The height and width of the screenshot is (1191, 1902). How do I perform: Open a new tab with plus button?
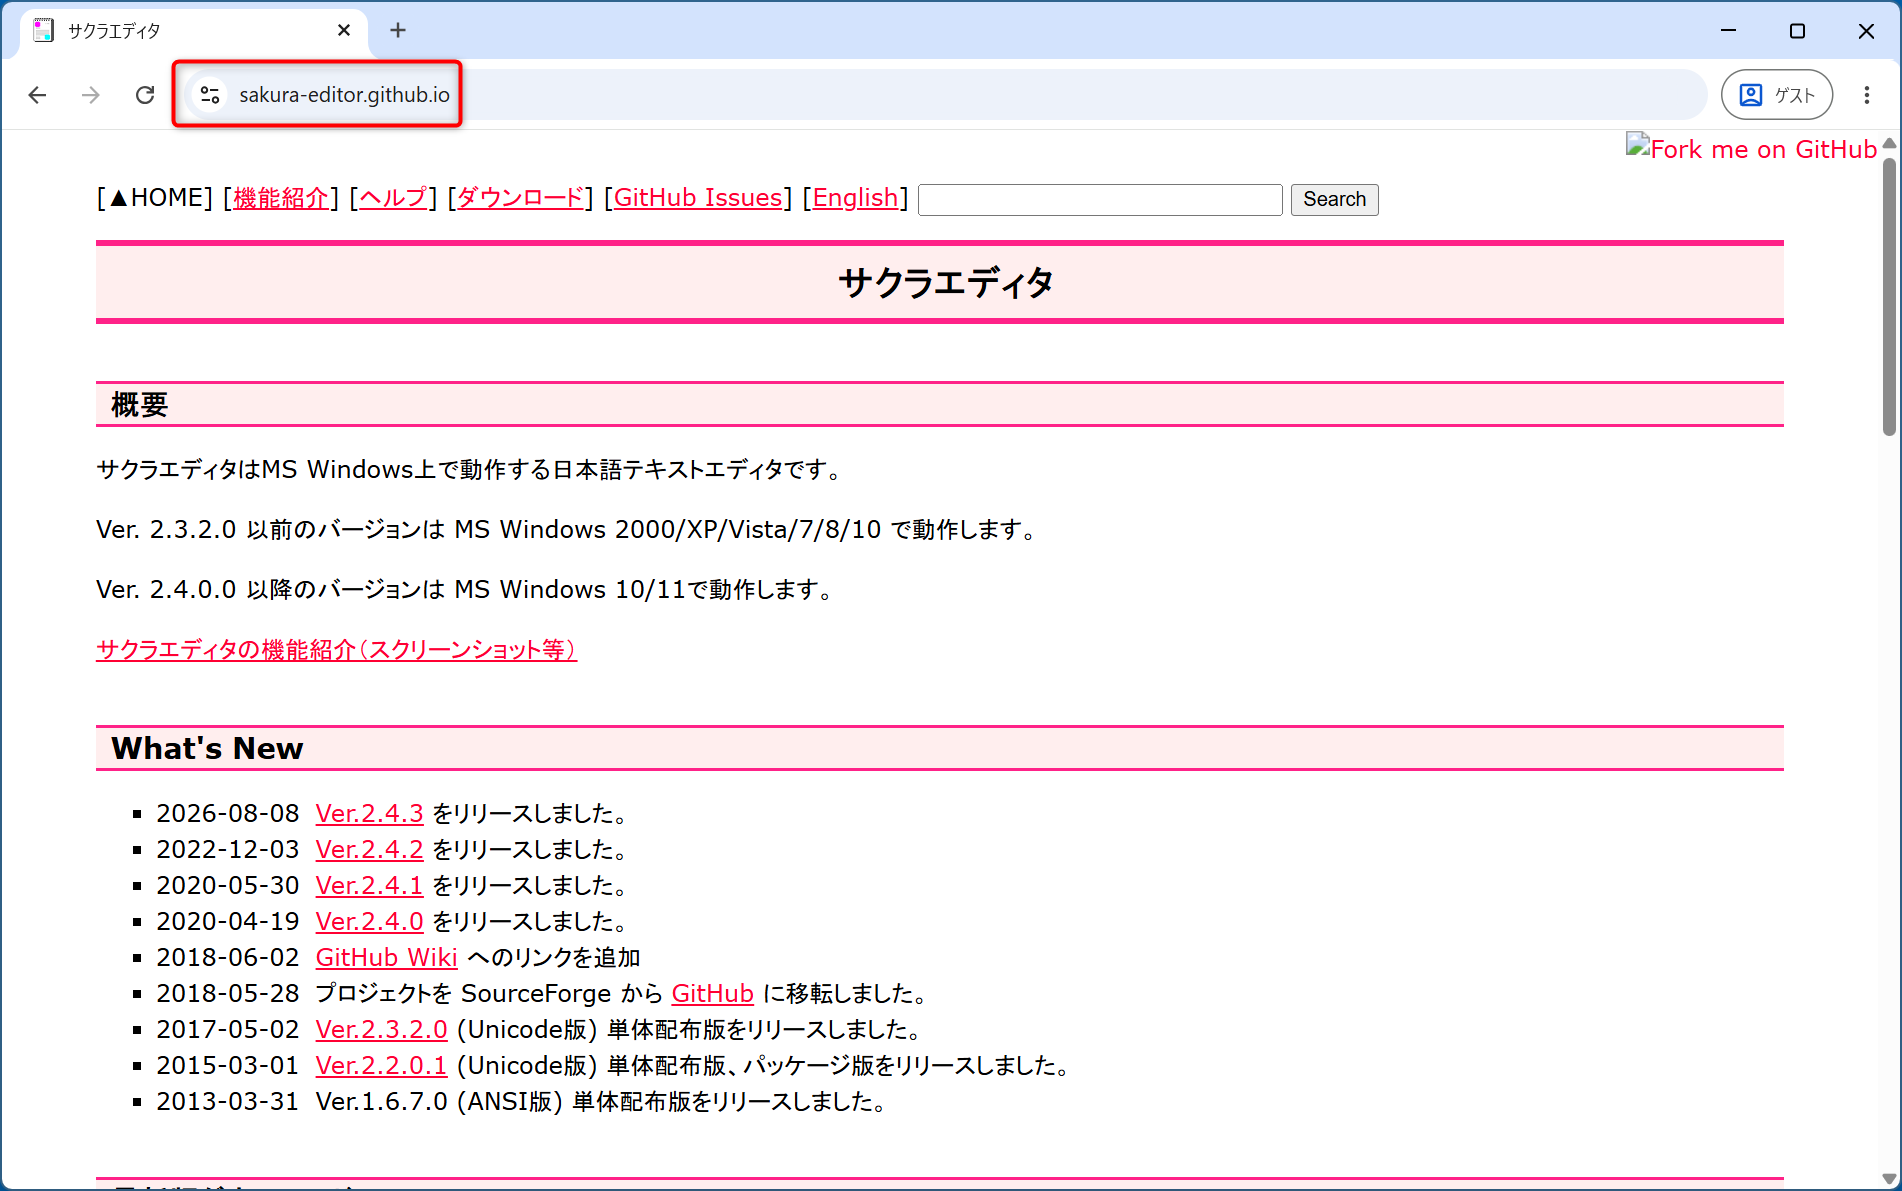pos(398,31)
